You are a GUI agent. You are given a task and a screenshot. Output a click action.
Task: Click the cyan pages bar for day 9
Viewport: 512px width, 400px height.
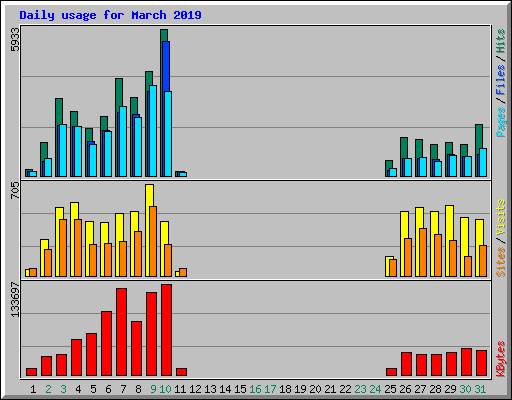coord(153,131)
